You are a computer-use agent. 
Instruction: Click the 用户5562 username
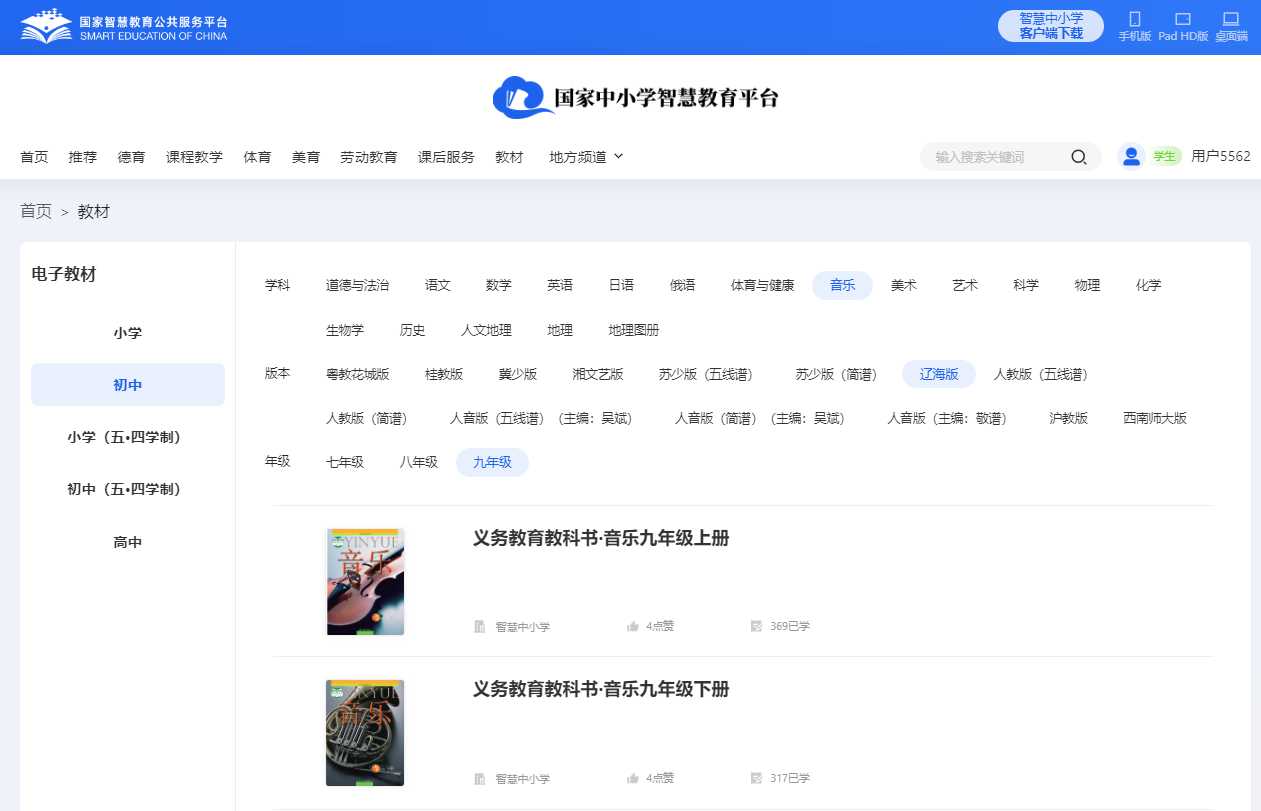pos(1221,156)
